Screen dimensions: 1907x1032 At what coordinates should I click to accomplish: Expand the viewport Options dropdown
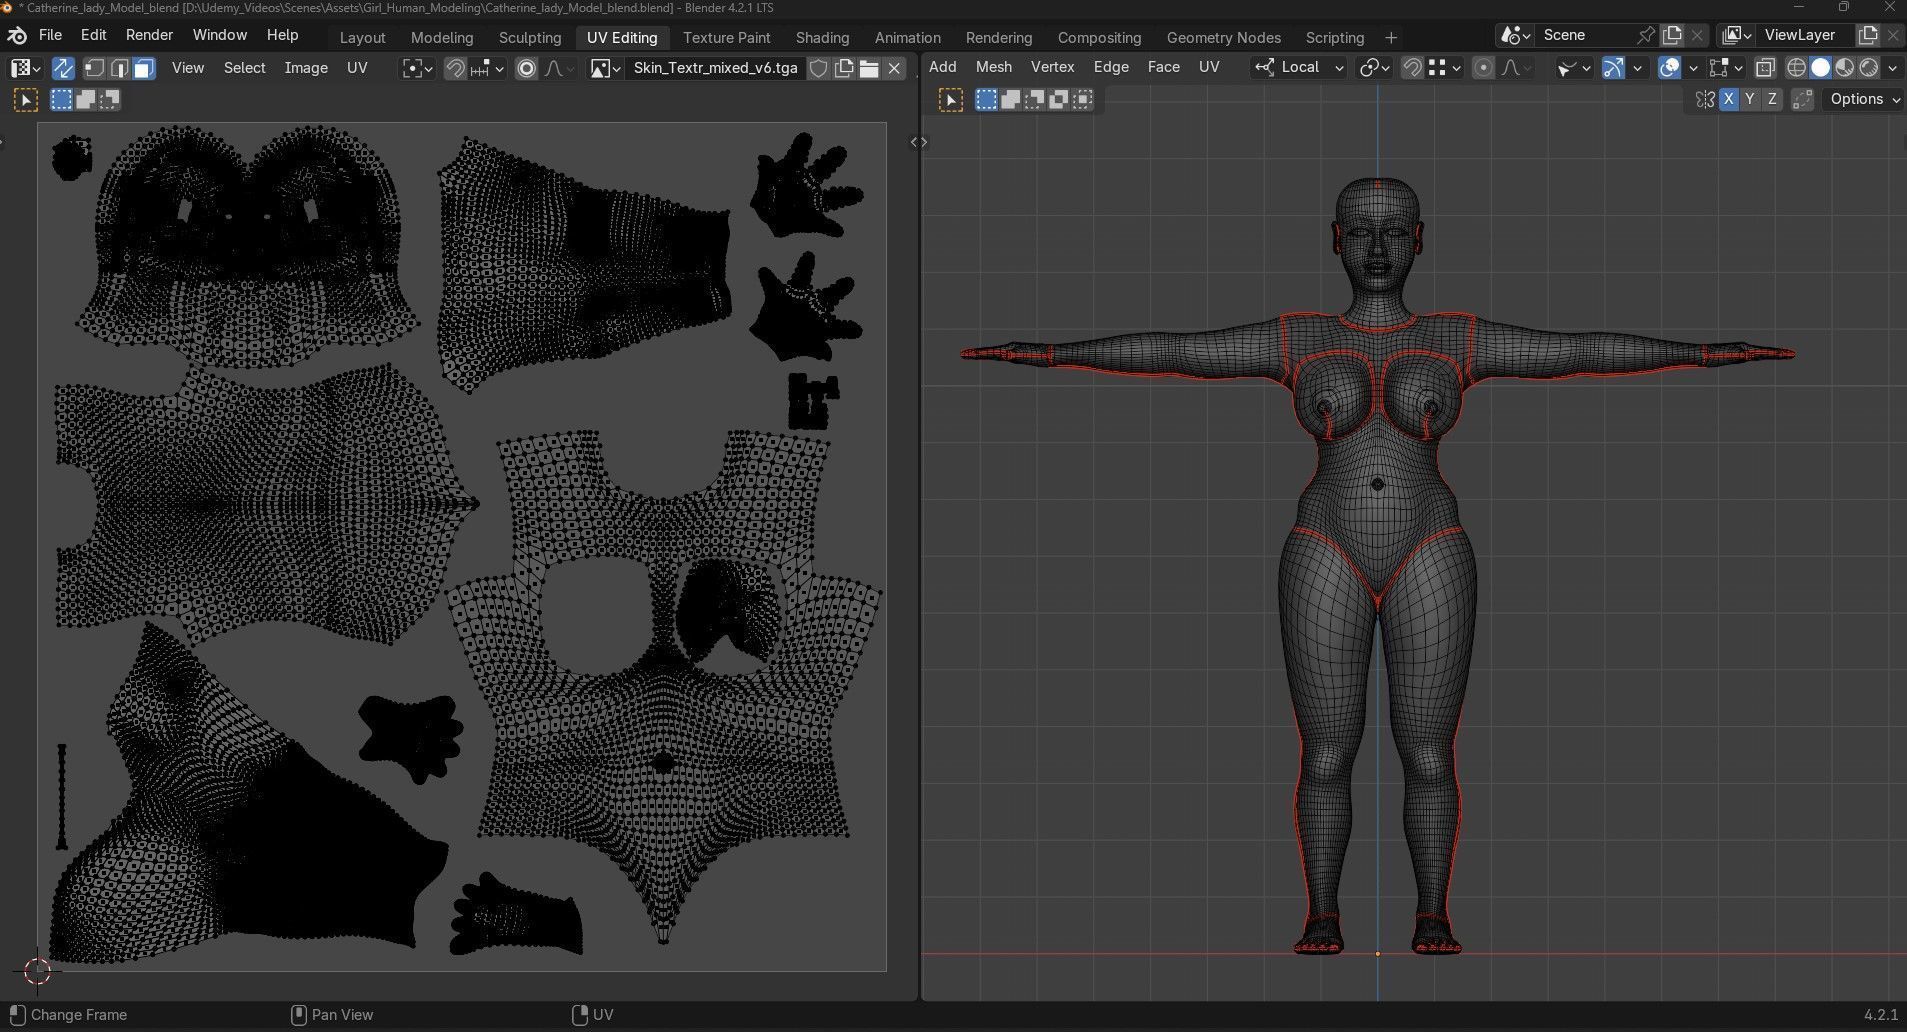pos(1865,99)
